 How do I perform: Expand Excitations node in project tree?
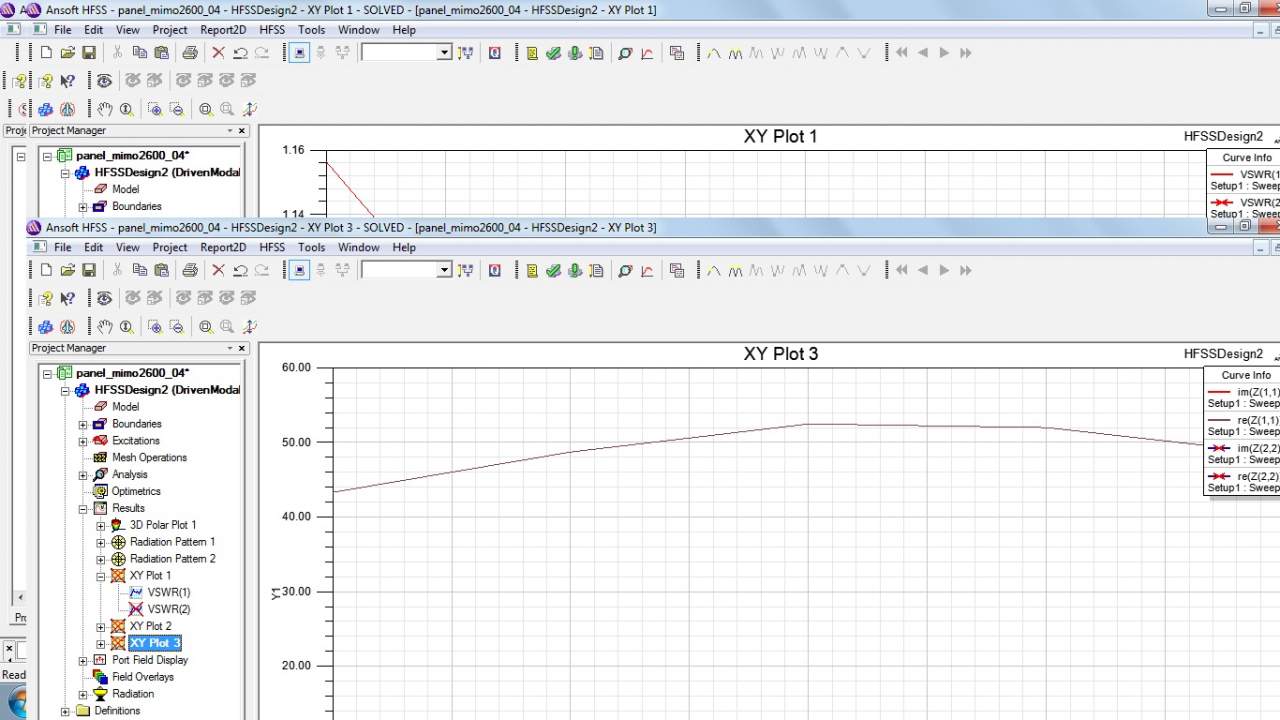83,441
